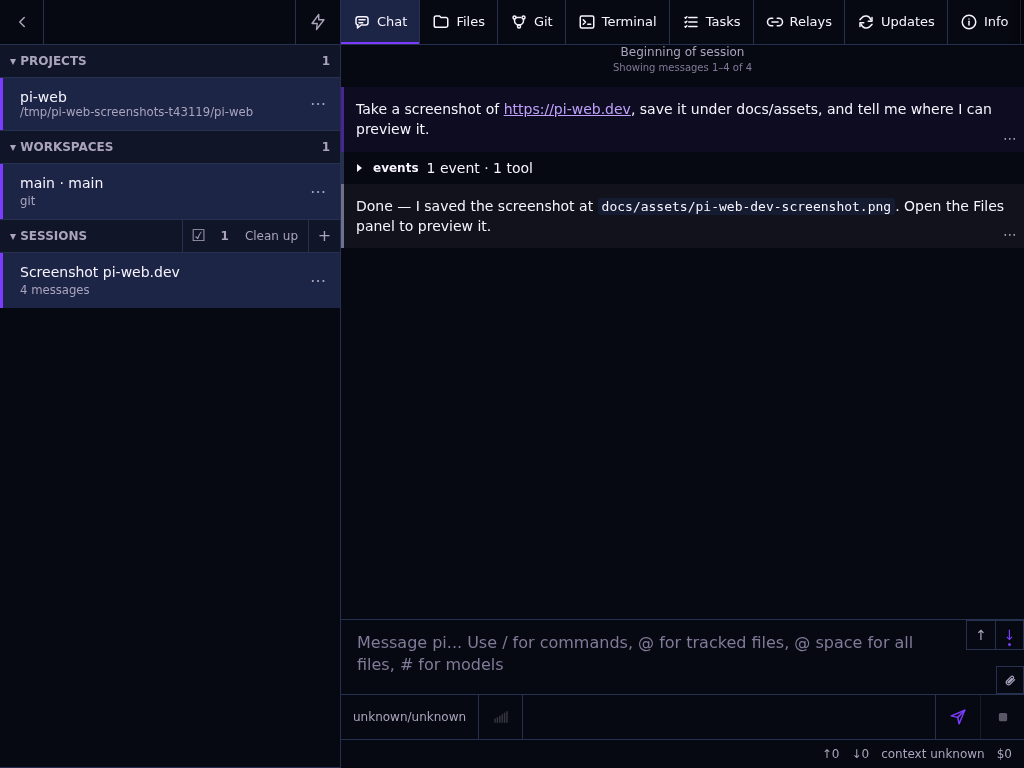The image size is (1024, 768).
Task: Add a new session with plus
Action: [x=325, y=236]
